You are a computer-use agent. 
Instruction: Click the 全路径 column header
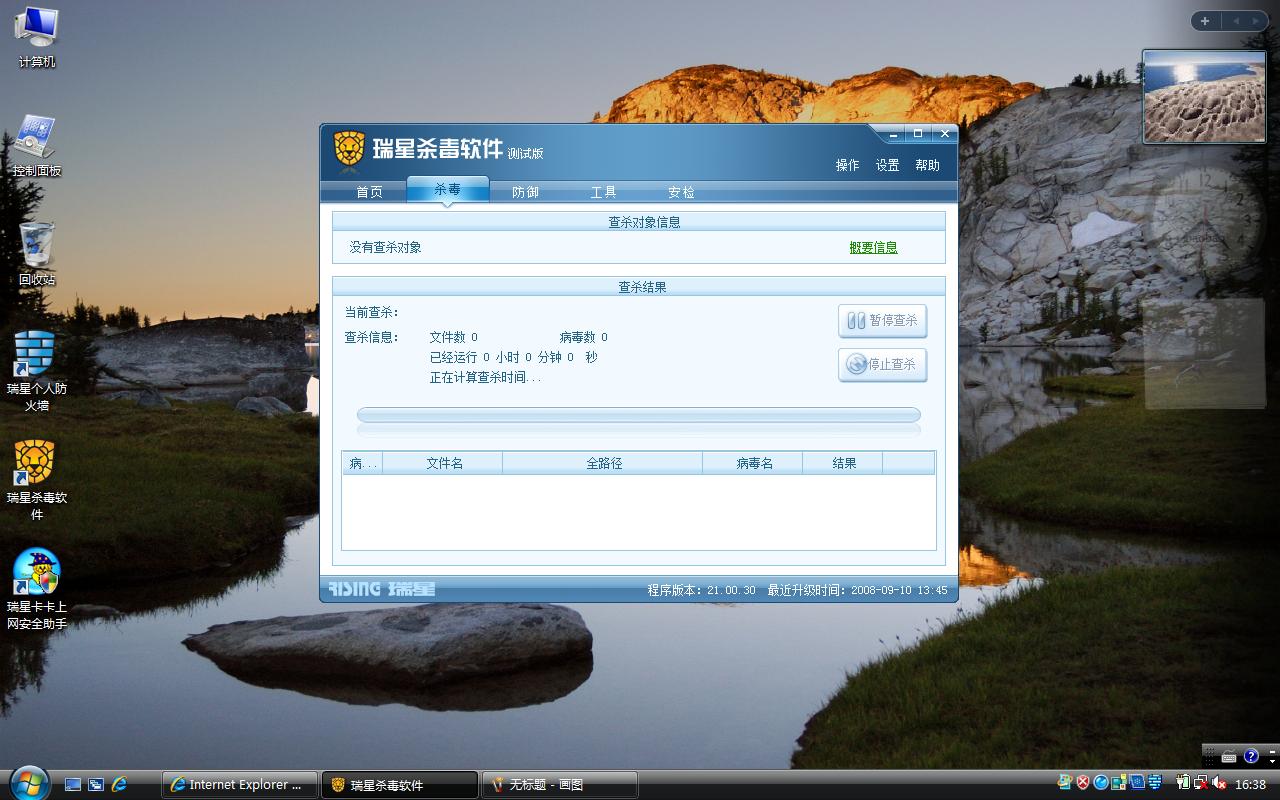click(x=603, y=463)
